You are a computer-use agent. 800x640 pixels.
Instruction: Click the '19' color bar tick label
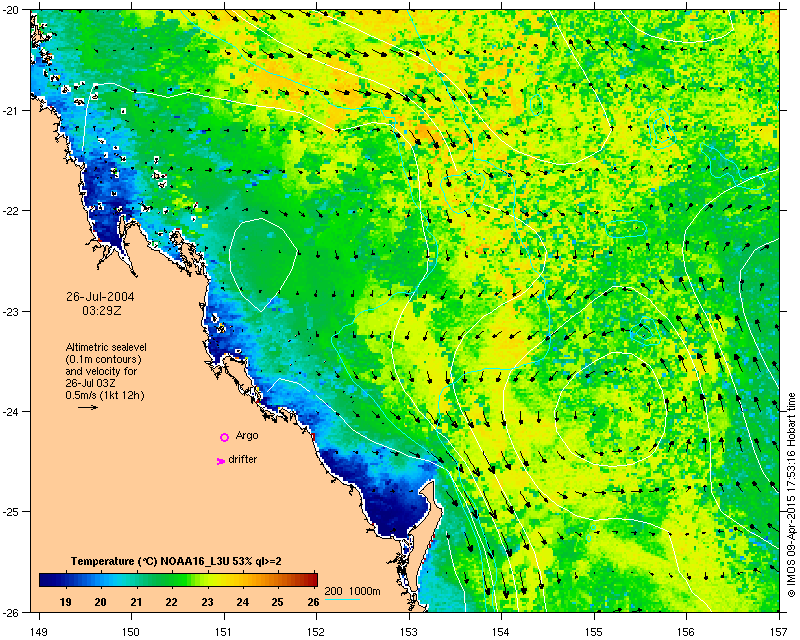pos(65,602)
